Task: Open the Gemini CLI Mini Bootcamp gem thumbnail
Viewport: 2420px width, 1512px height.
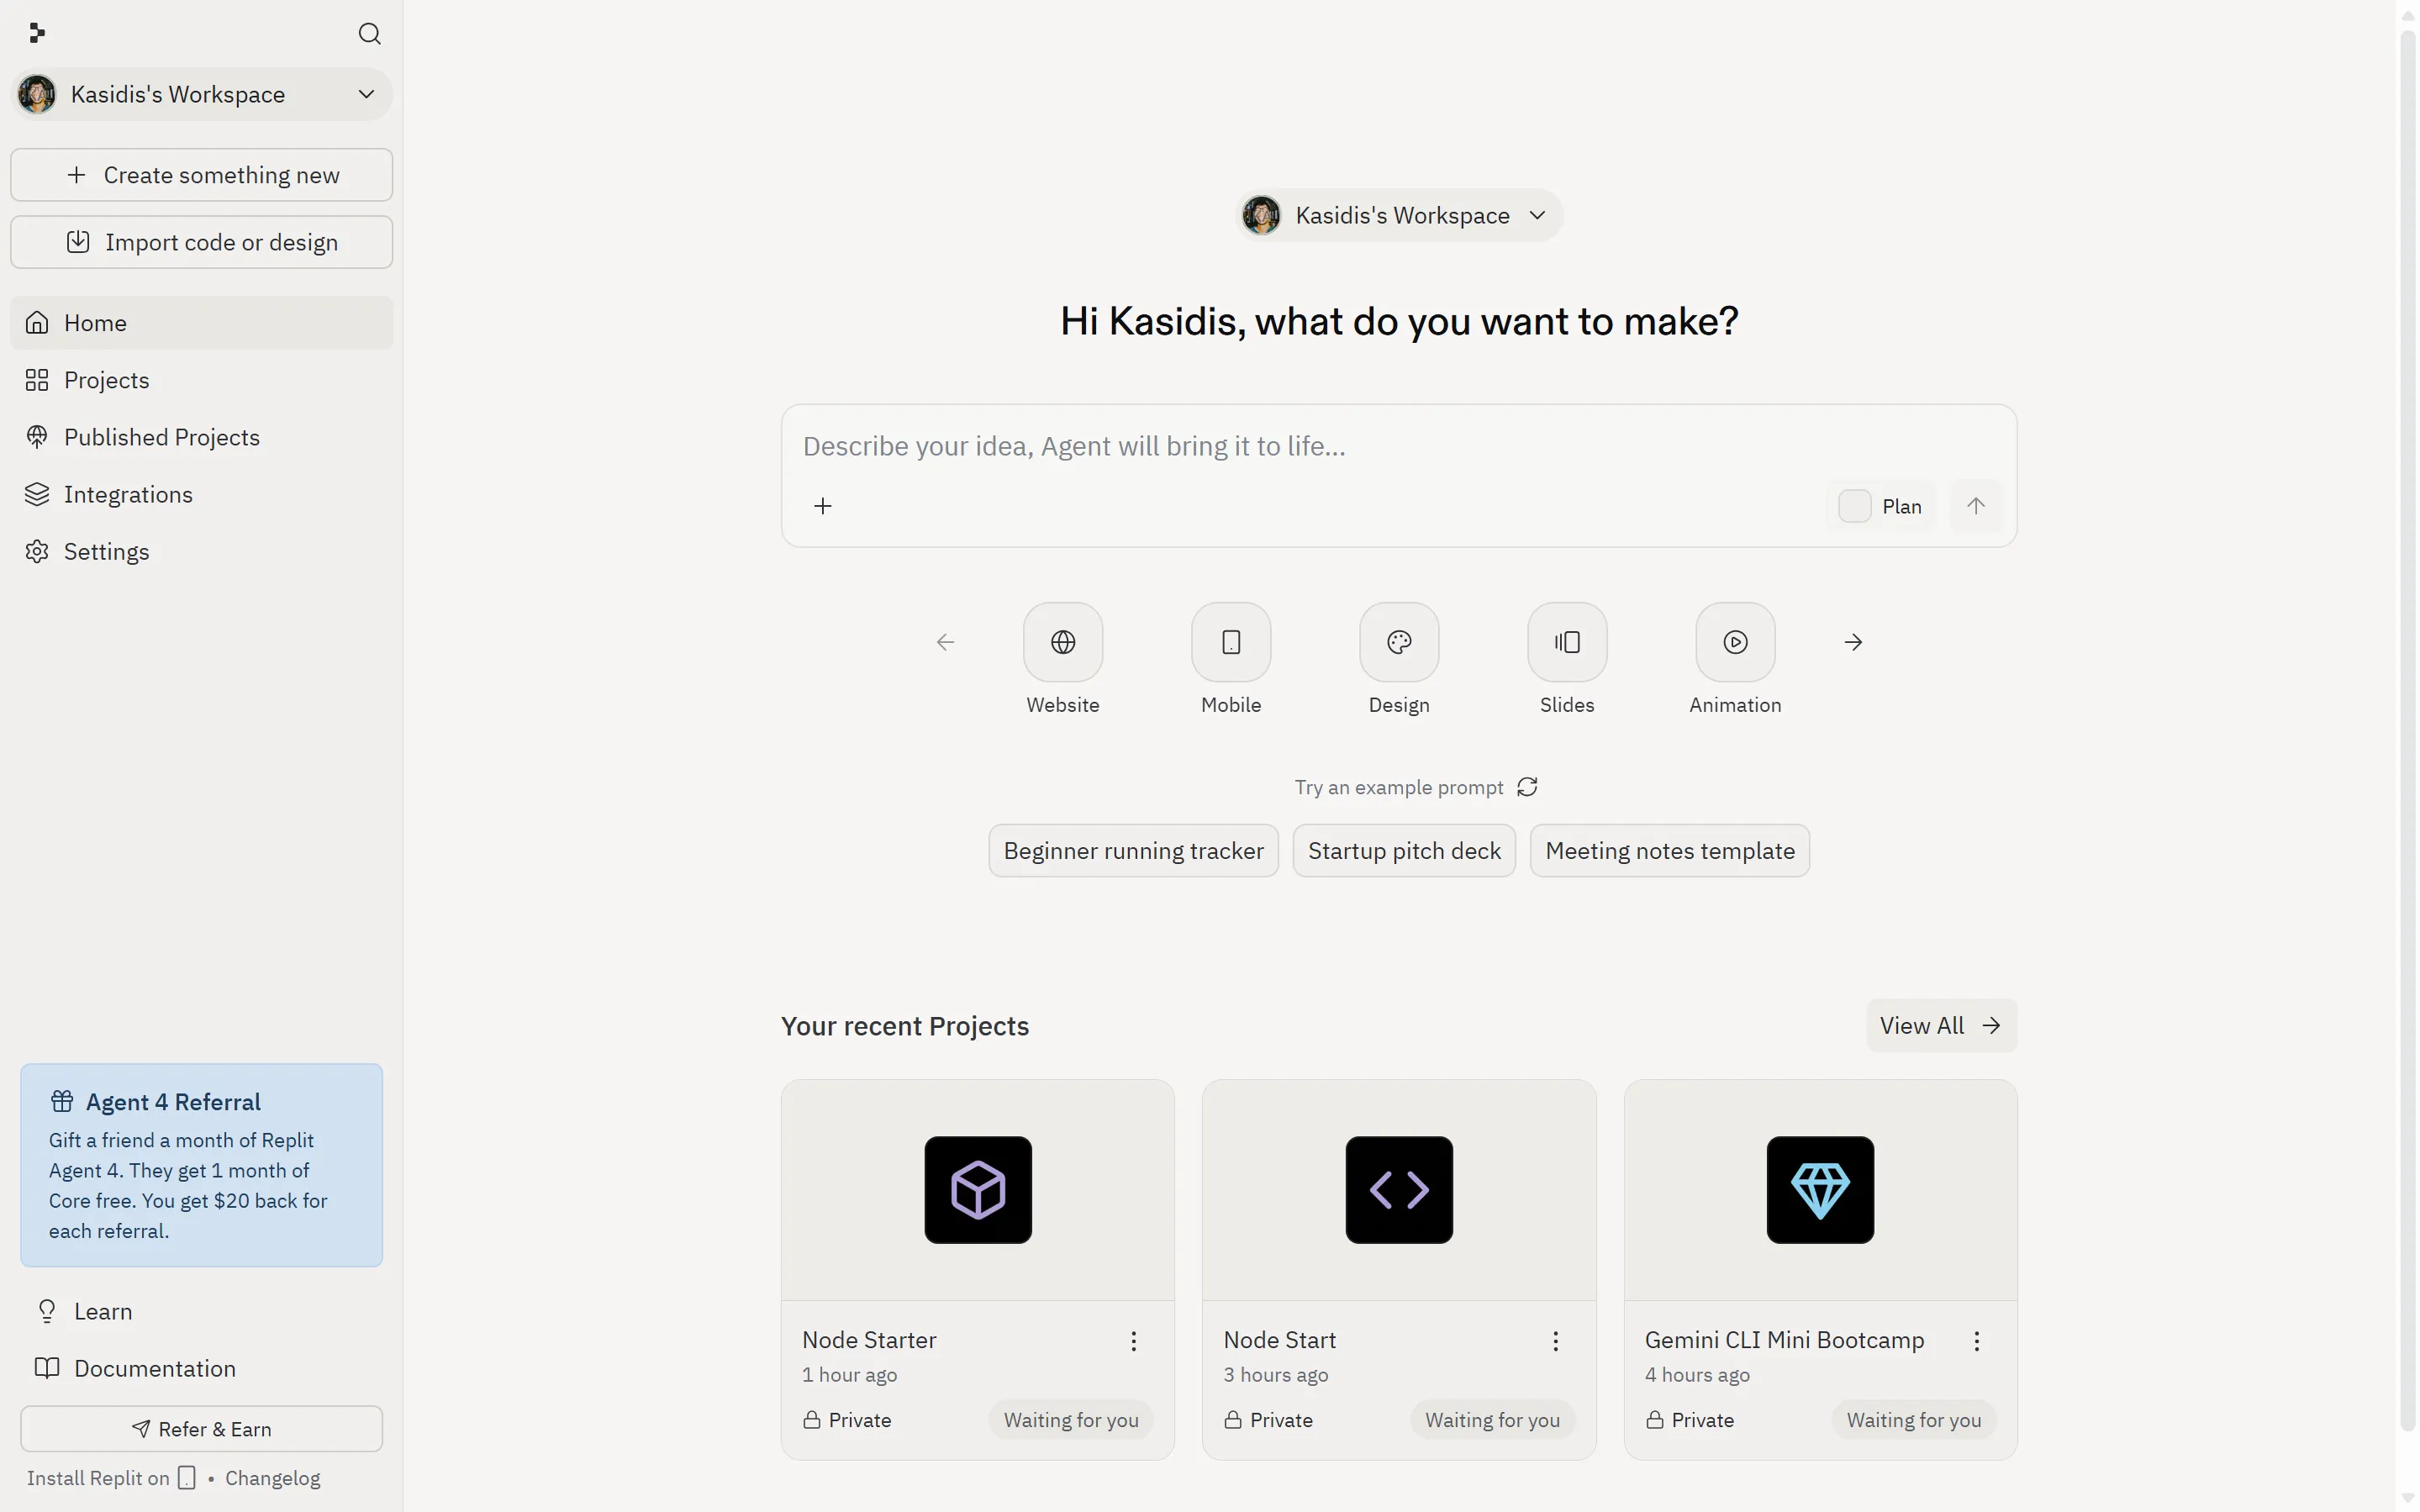Action: (1820, 1190)
